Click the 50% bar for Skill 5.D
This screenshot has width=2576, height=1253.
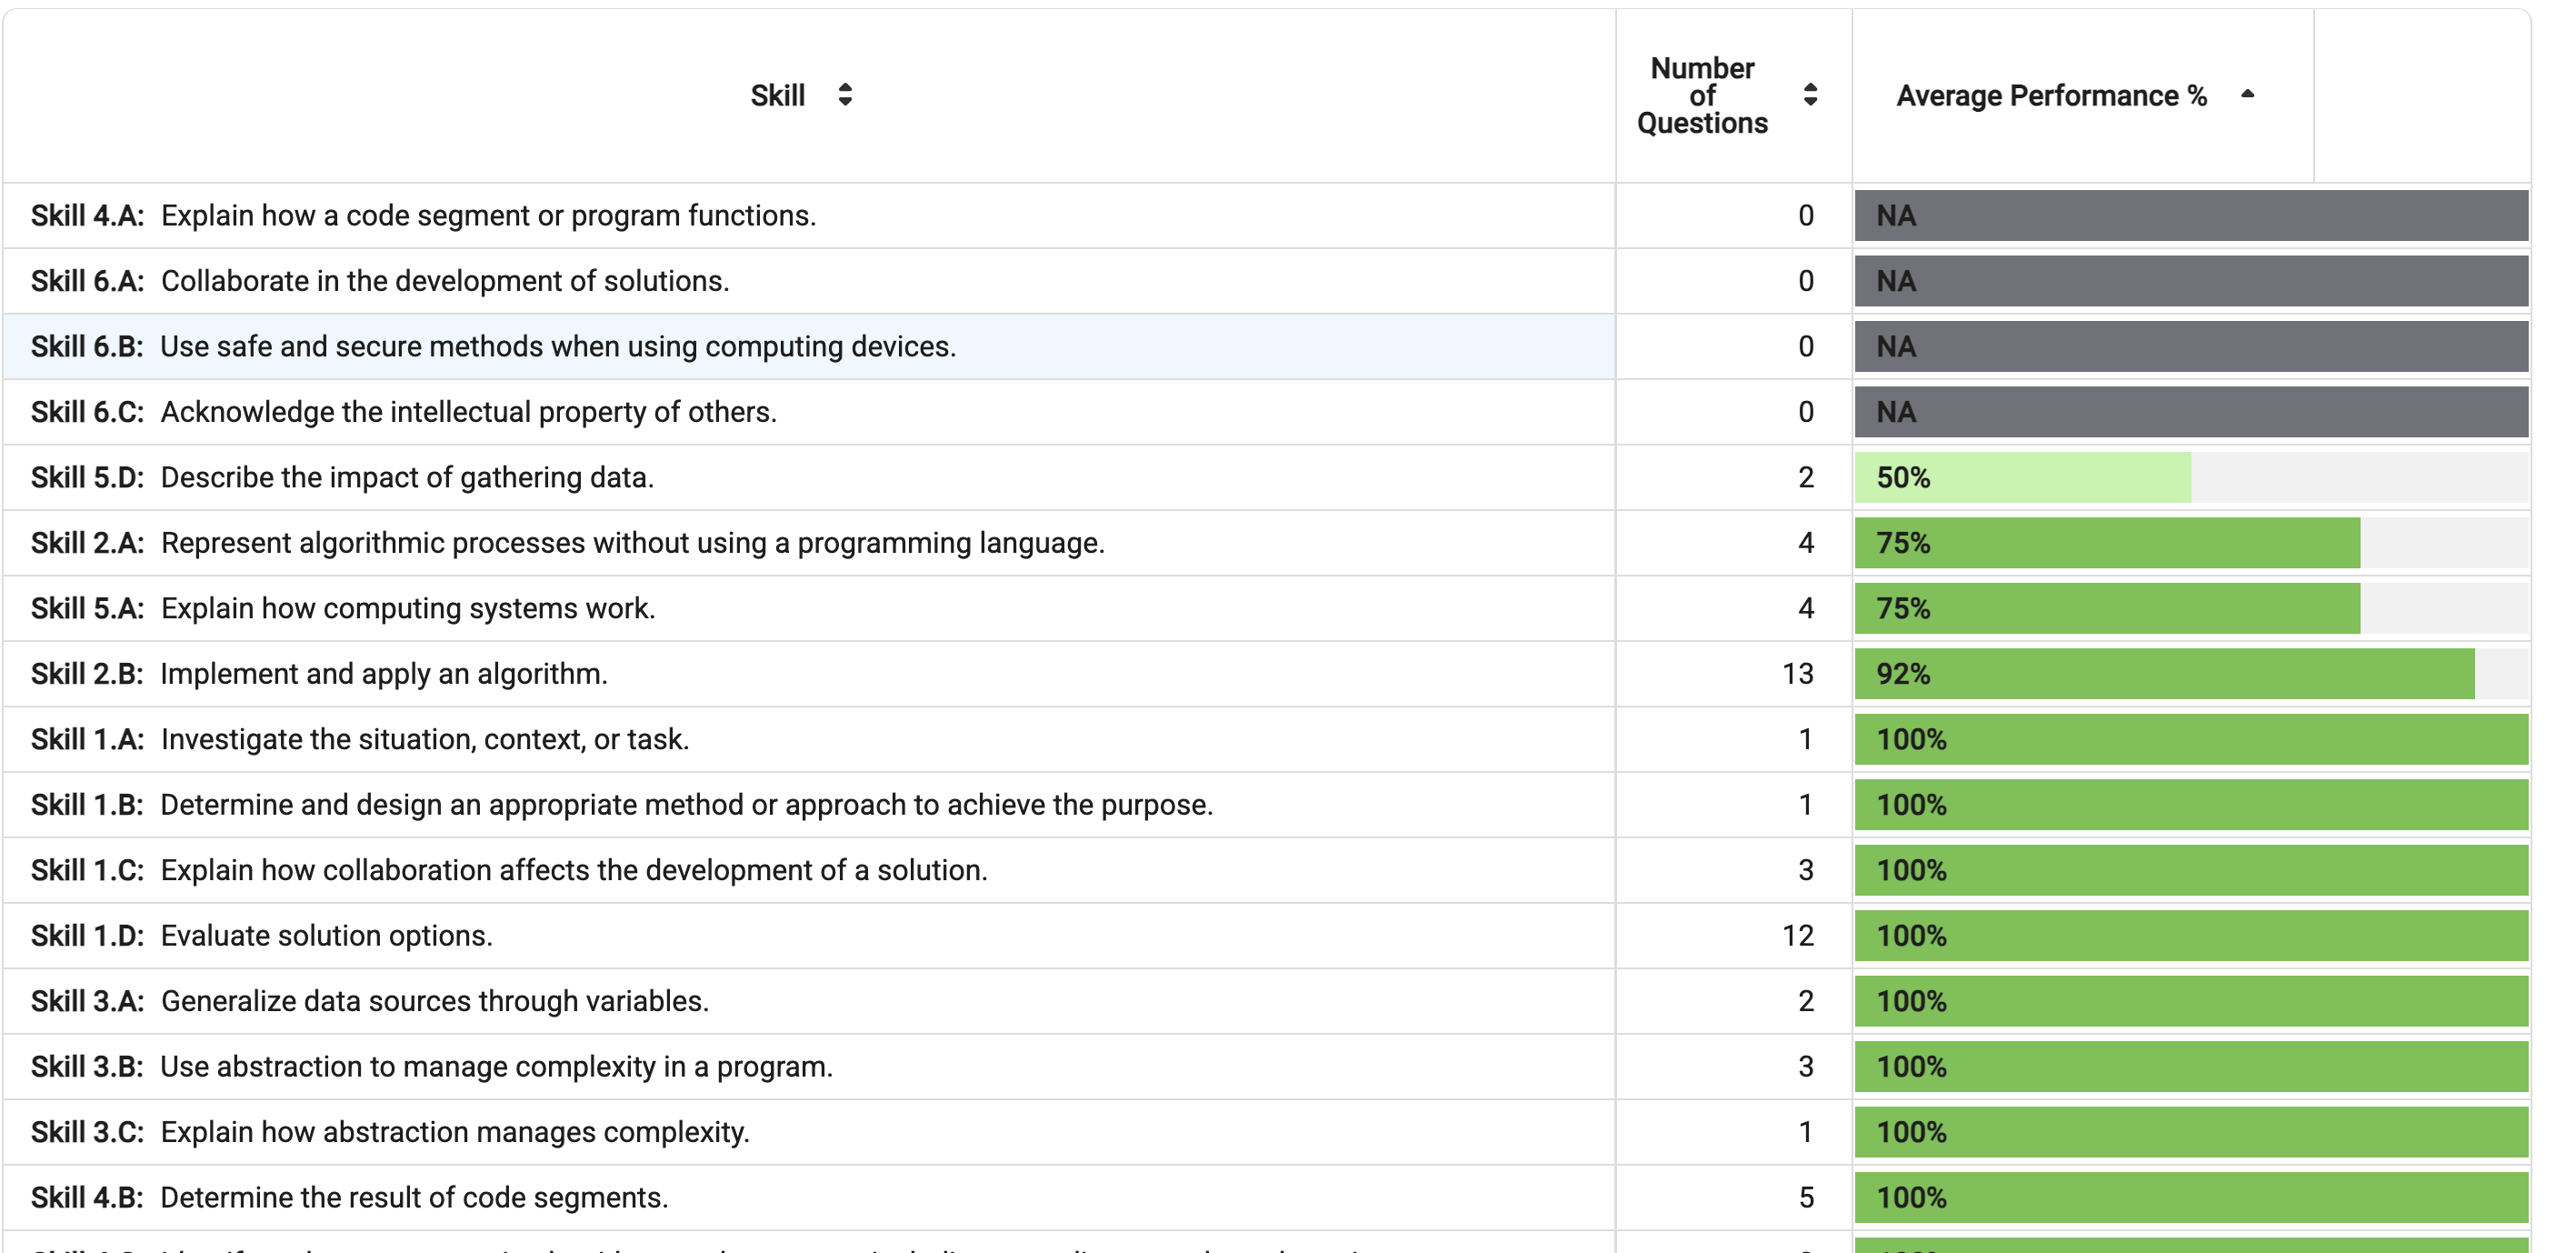coord(2023,478)
